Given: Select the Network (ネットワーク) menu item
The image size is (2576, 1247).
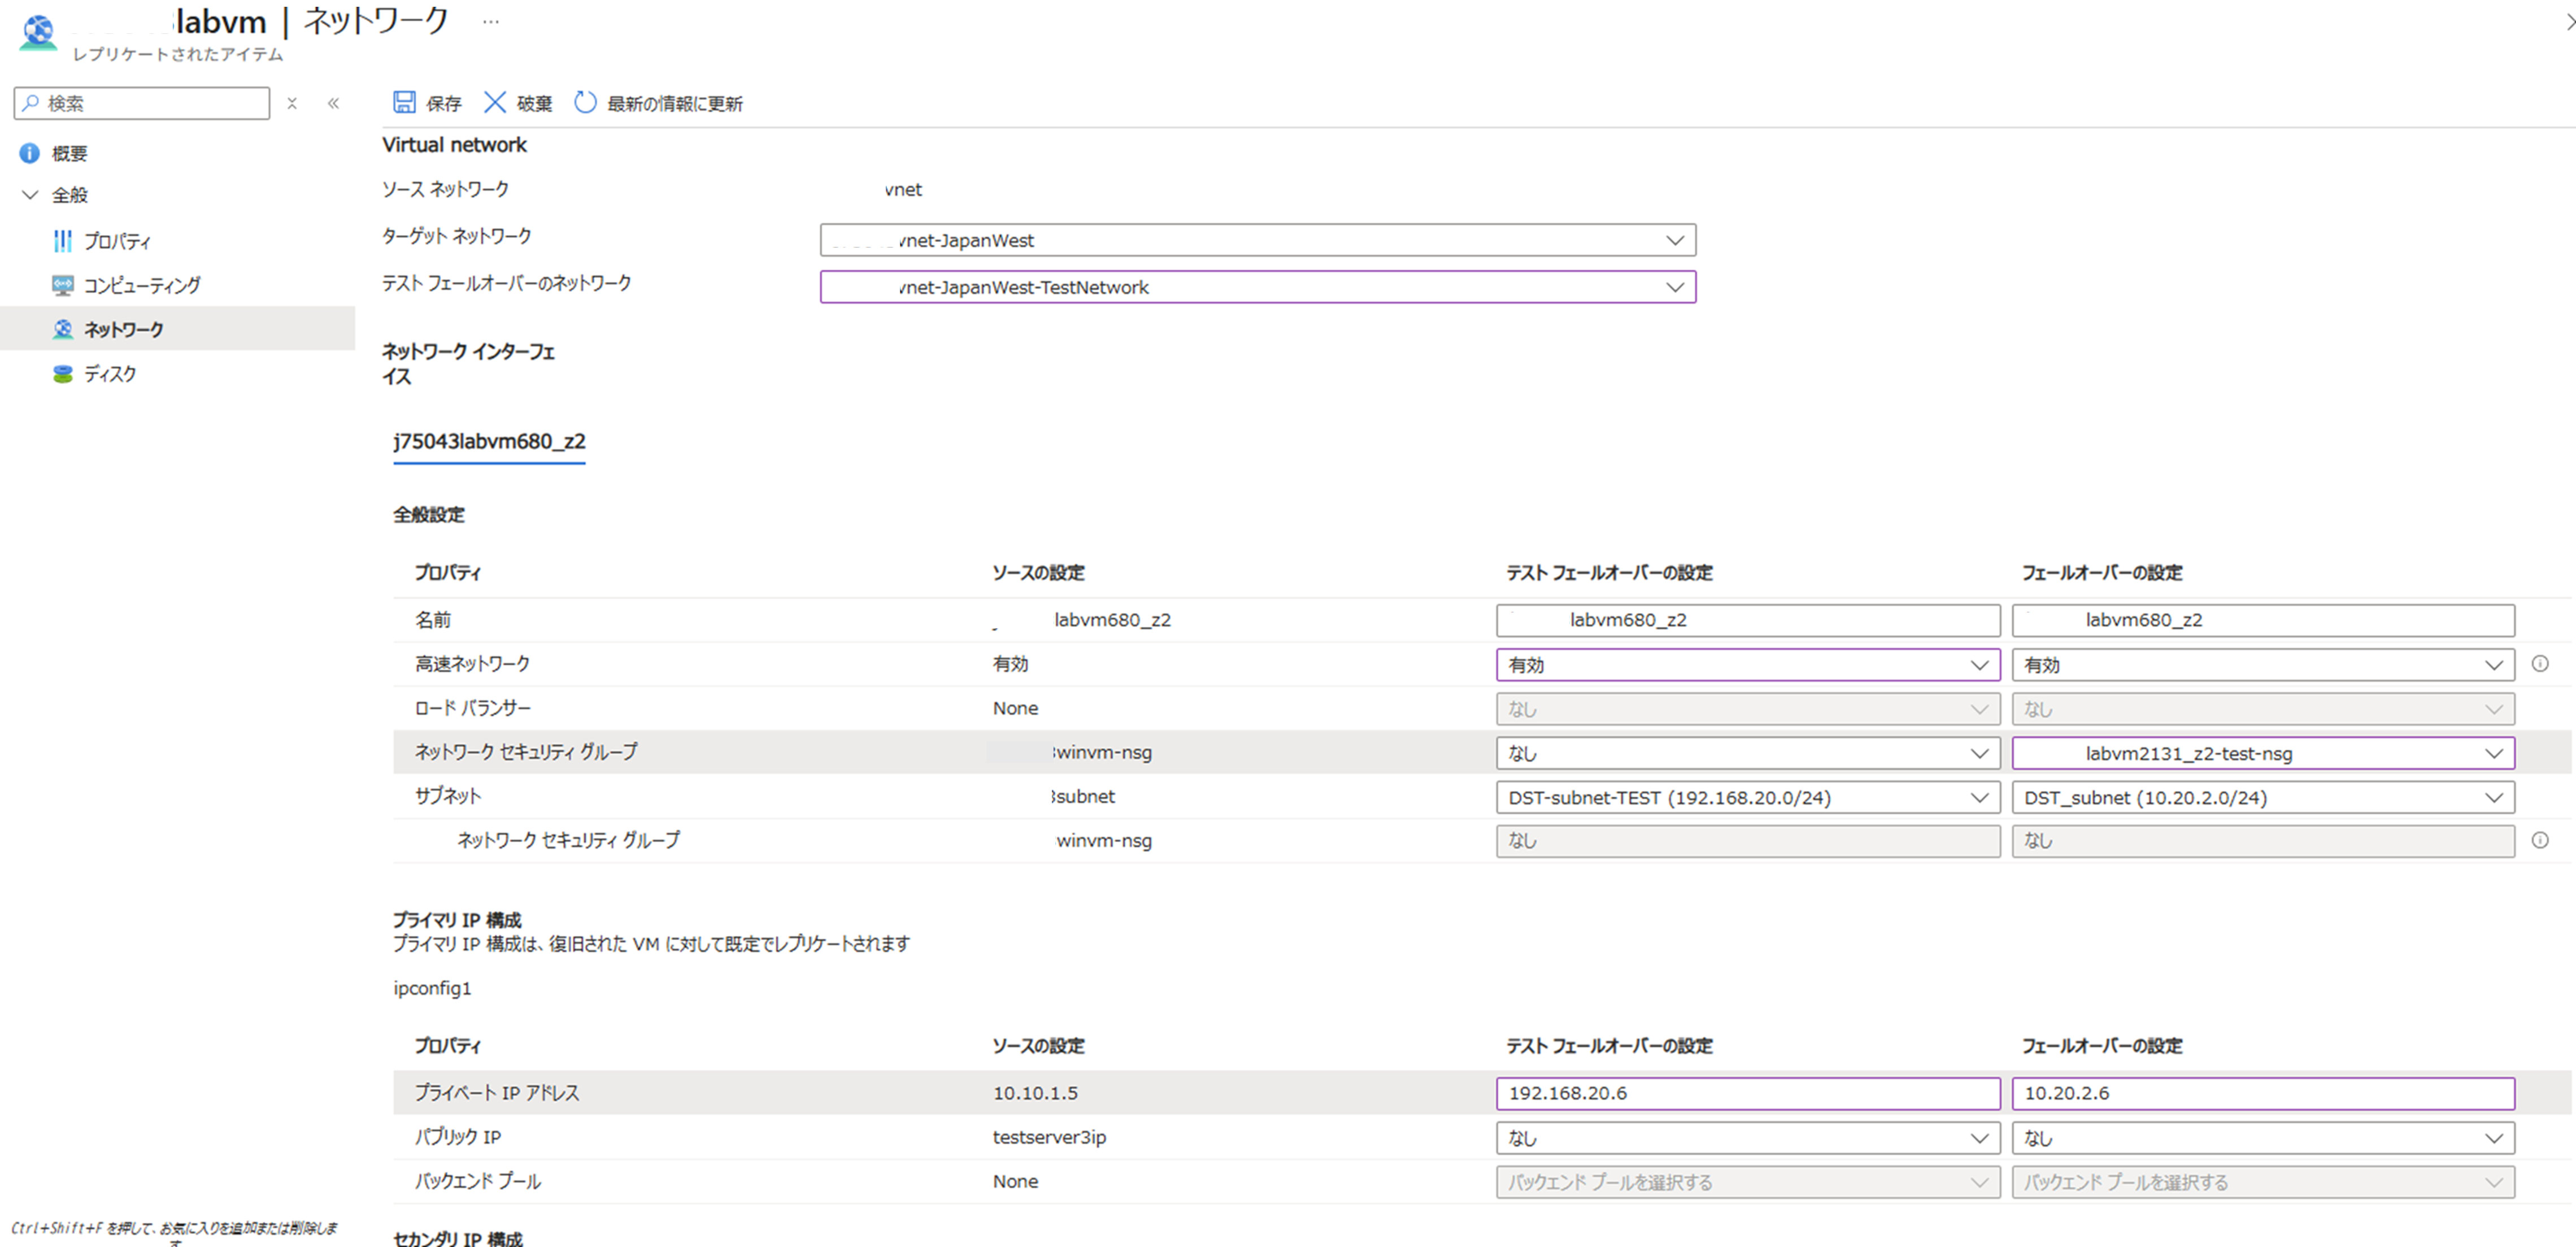Looking at the screenshot, I should click(123, 329).
